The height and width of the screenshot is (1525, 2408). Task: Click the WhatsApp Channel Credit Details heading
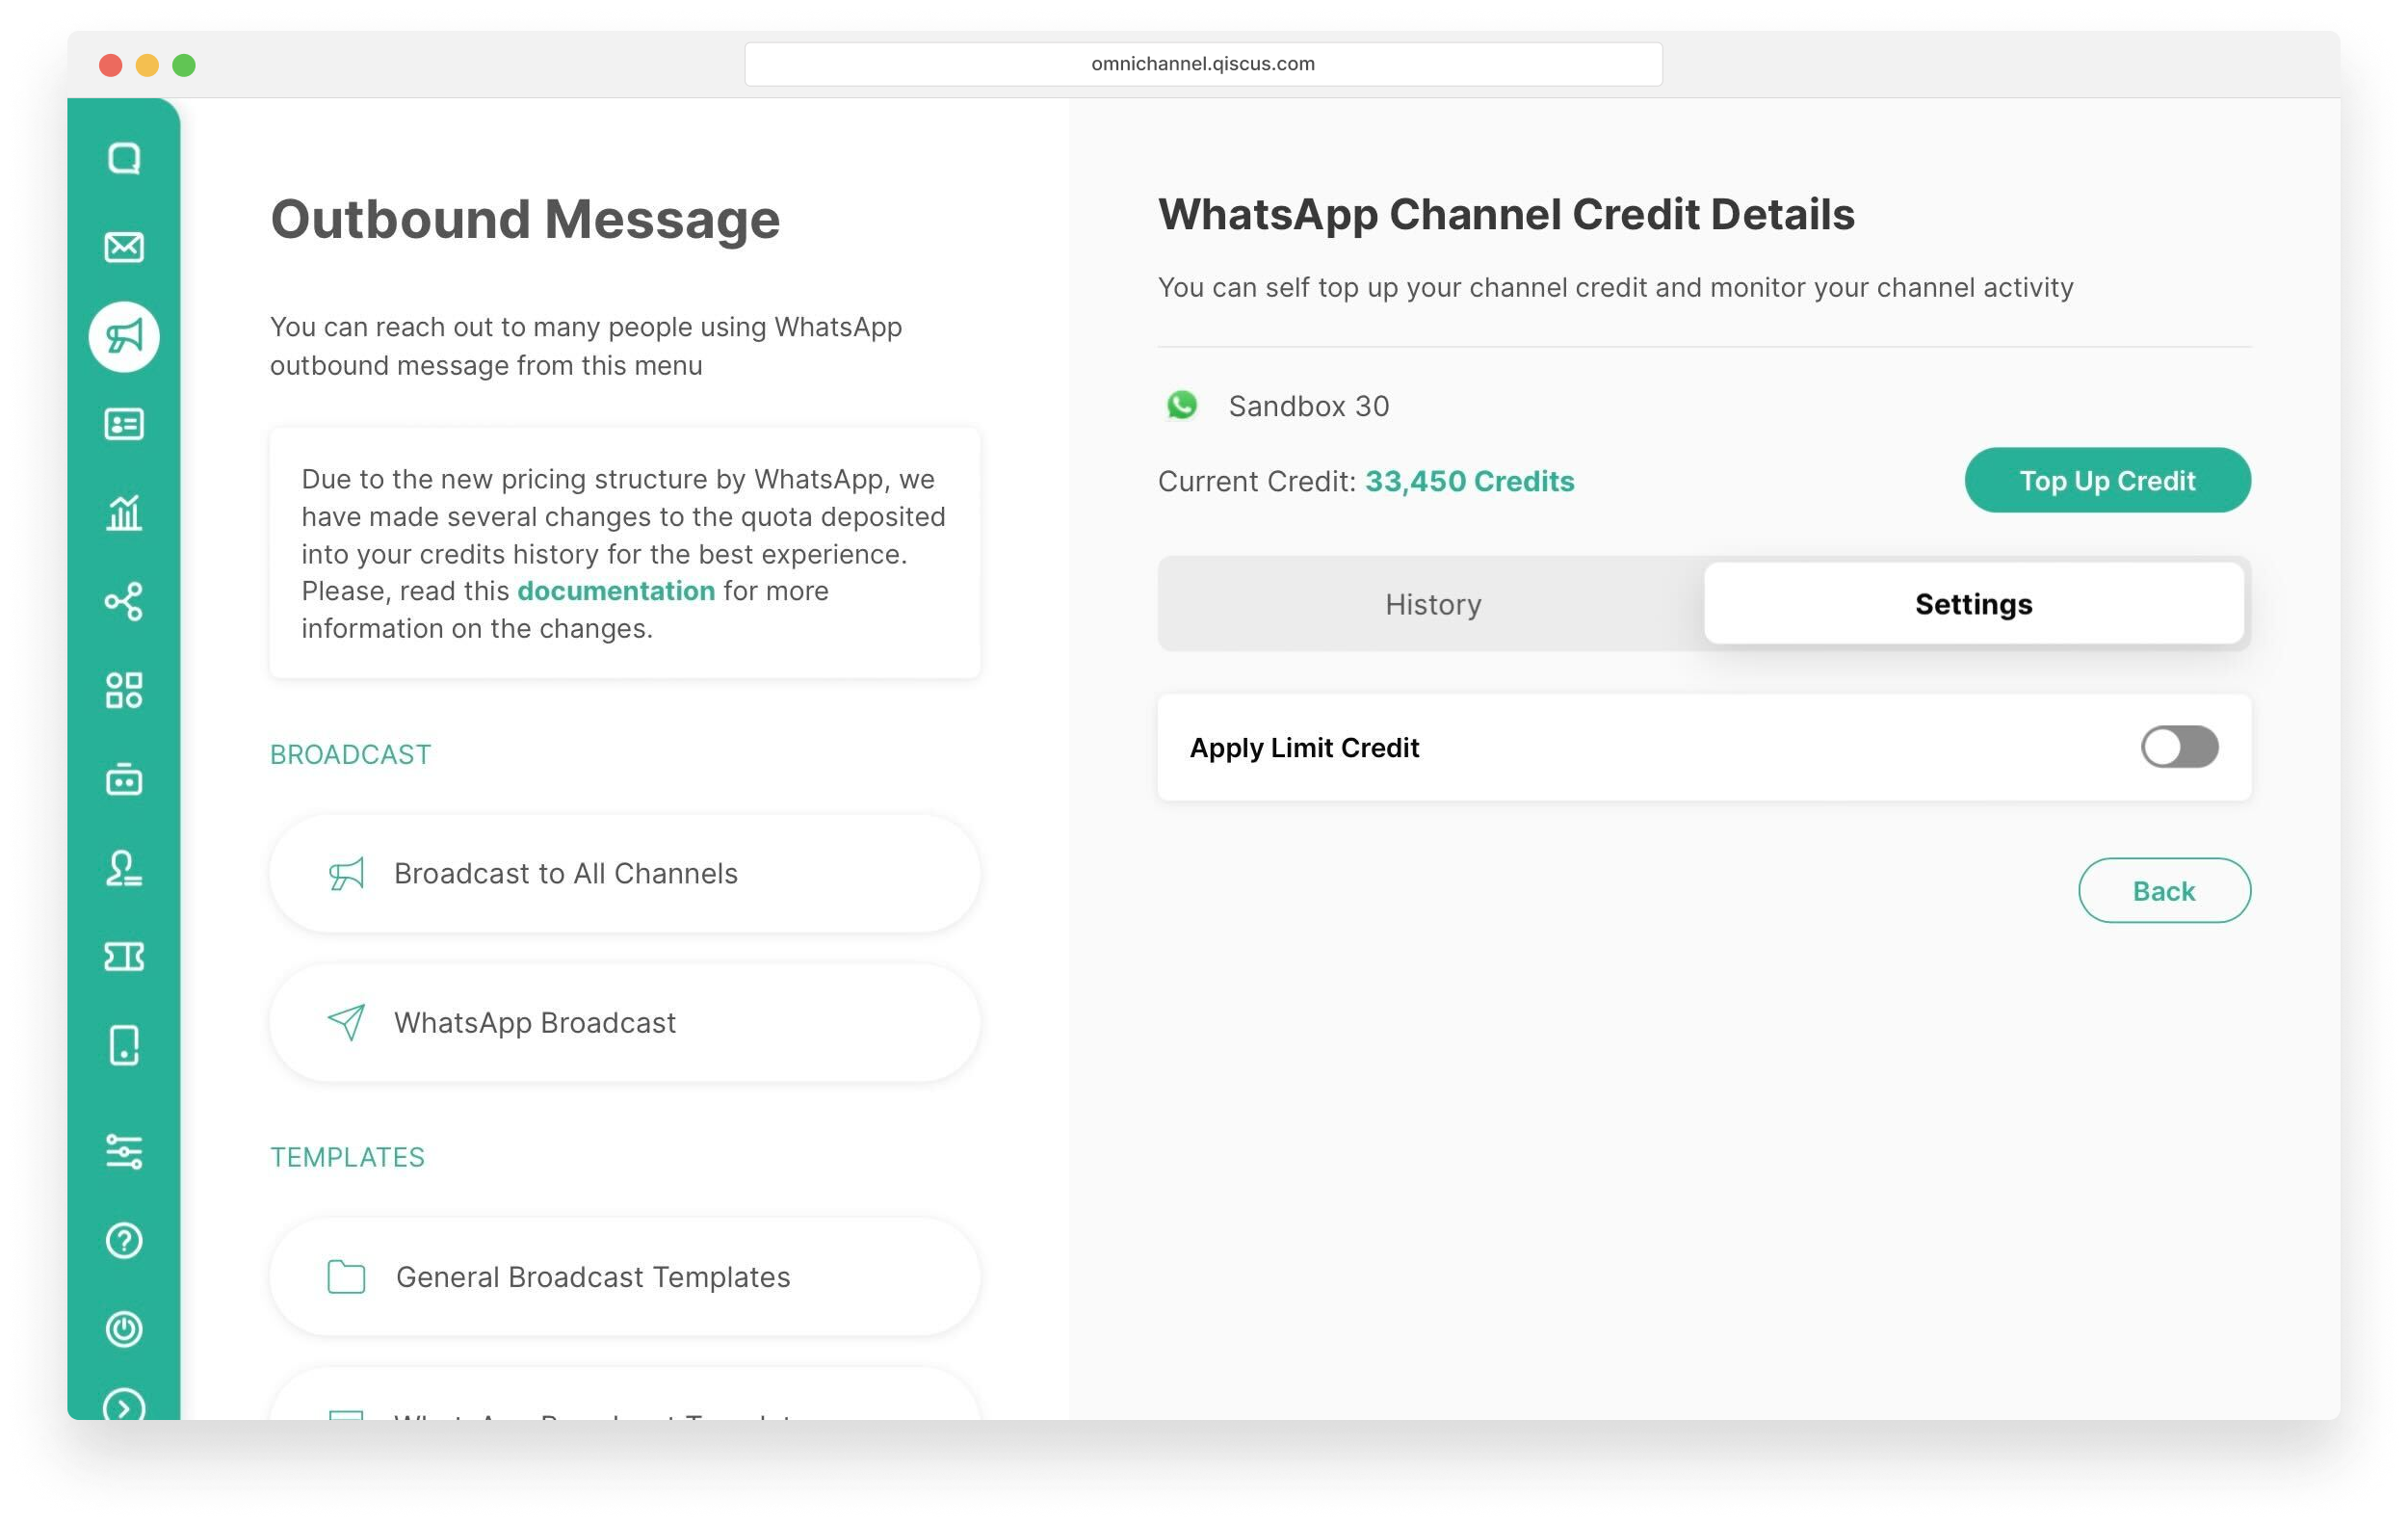click(x=1506, y=214)
